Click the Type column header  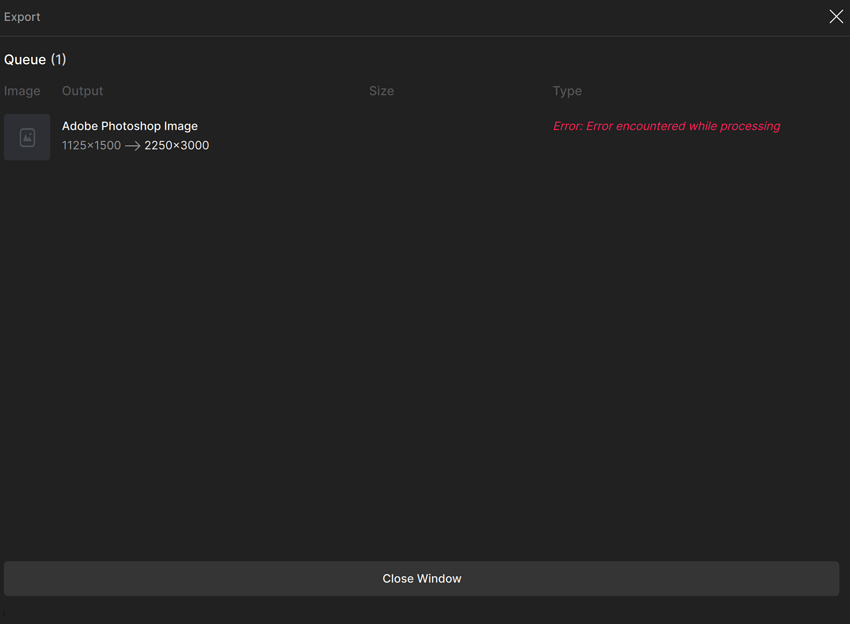(567, 90)
